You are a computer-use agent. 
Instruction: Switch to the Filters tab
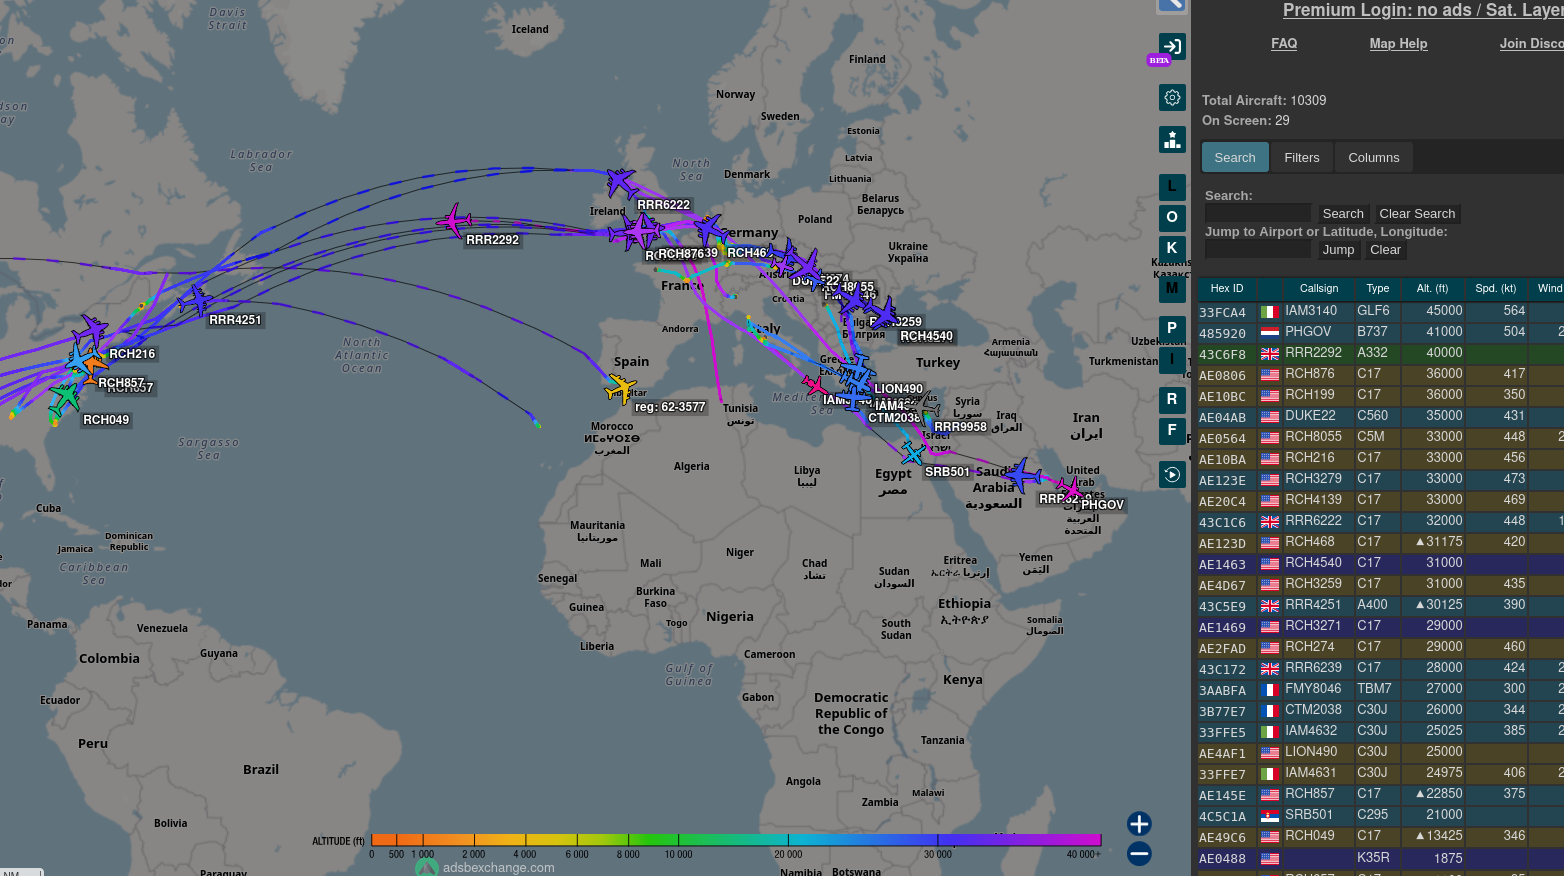(x=1302, y=158)
